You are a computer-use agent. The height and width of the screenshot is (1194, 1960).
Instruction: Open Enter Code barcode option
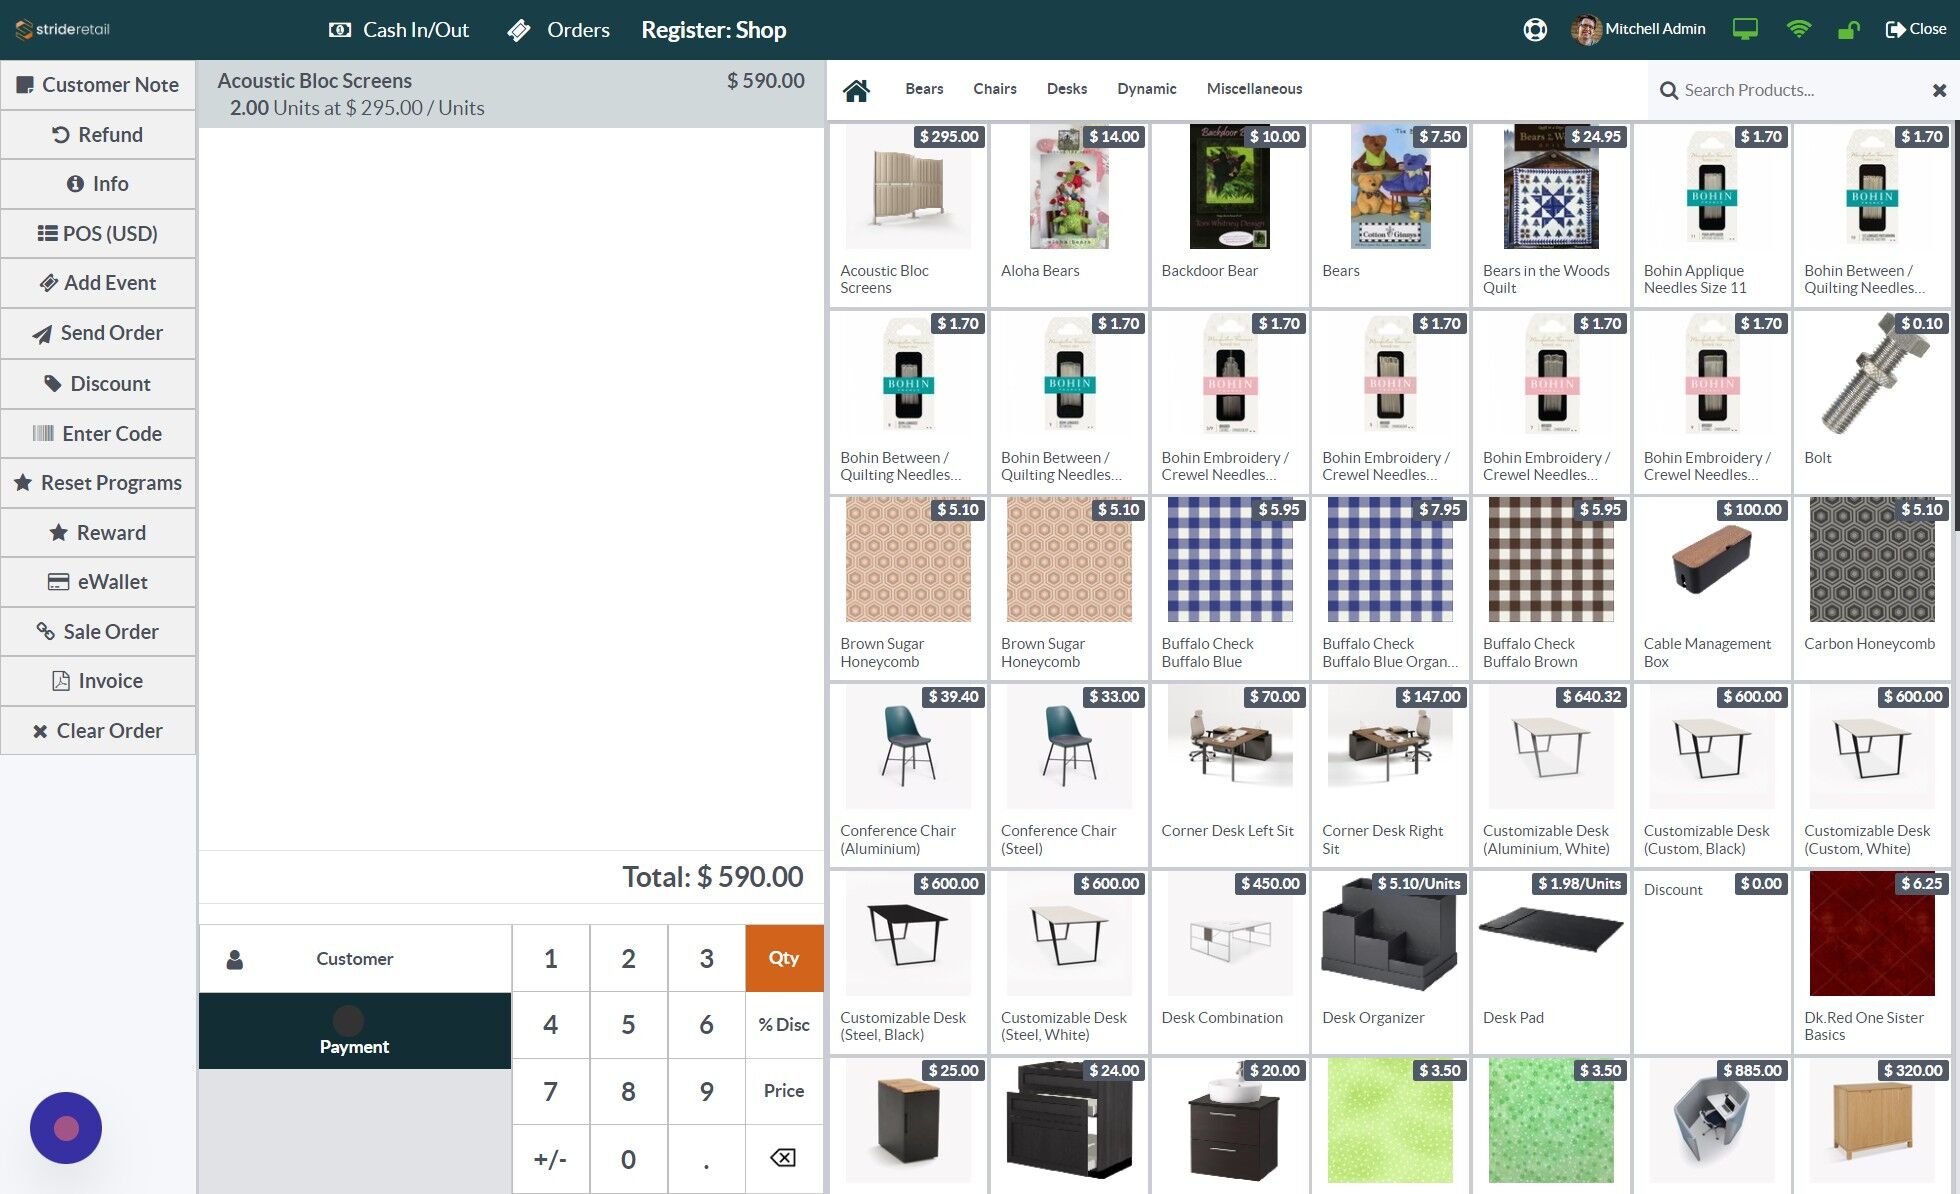98,433
